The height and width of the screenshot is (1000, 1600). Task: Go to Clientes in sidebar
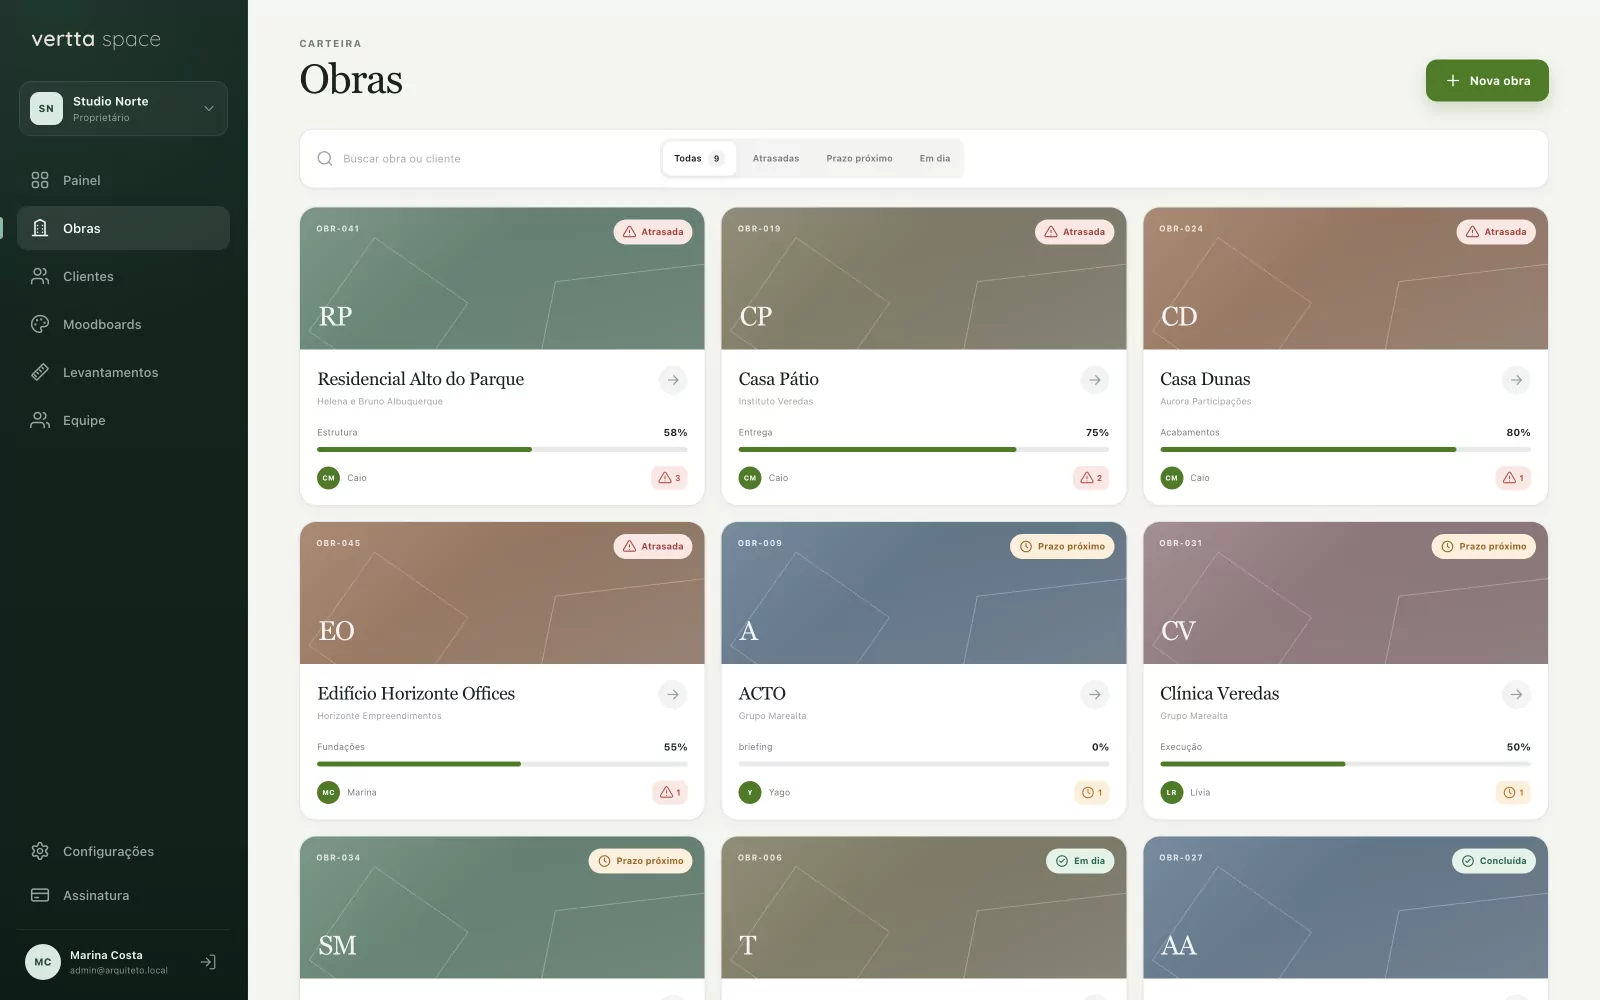tap(123, 276)
